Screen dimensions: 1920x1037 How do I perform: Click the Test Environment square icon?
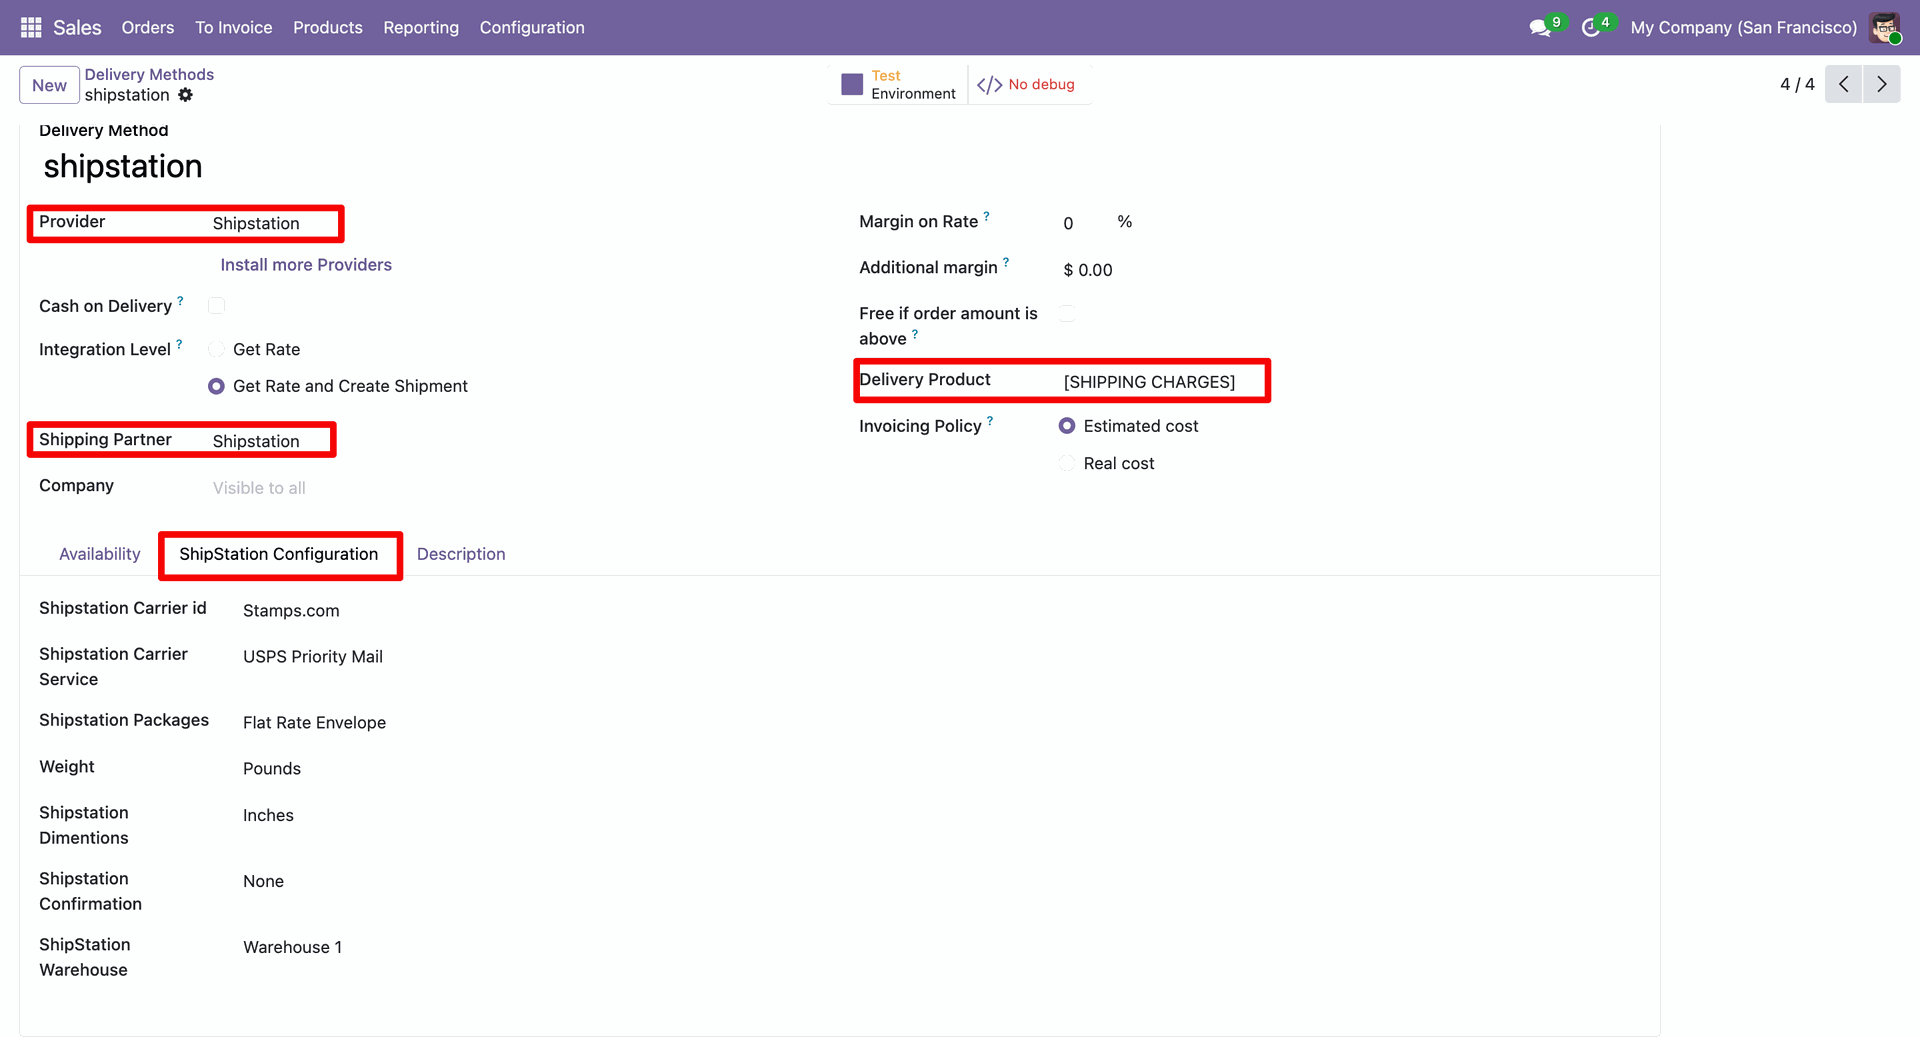click(x=852, y=84)
